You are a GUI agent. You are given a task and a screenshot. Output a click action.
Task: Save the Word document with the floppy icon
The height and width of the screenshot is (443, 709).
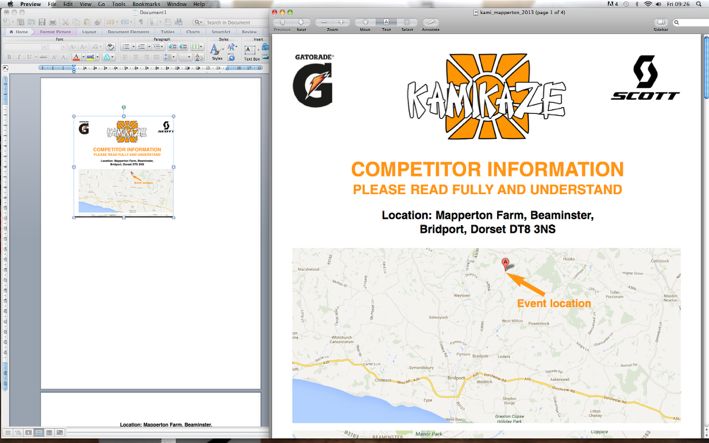[42, 22]
